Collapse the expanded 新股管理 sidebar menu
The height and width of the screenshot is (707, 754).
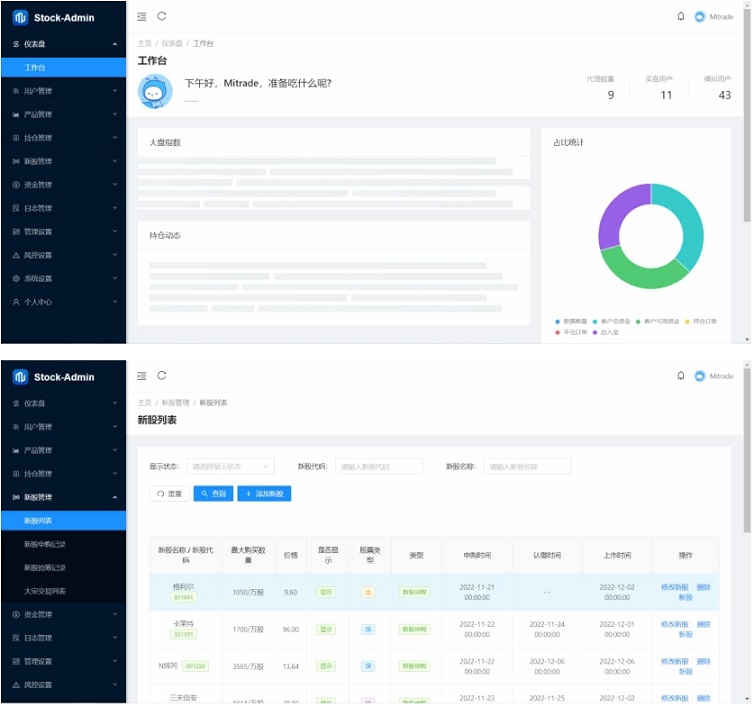(x=115, y=497)
